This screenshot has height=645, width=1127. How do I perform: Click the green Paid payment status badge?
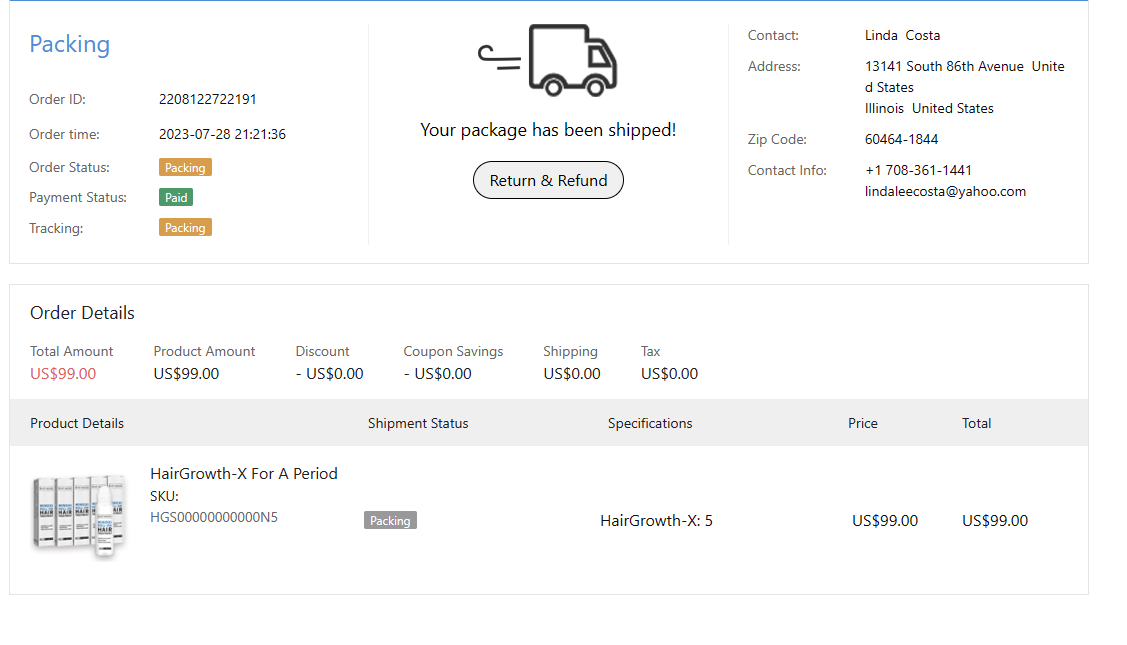point(176,198)
